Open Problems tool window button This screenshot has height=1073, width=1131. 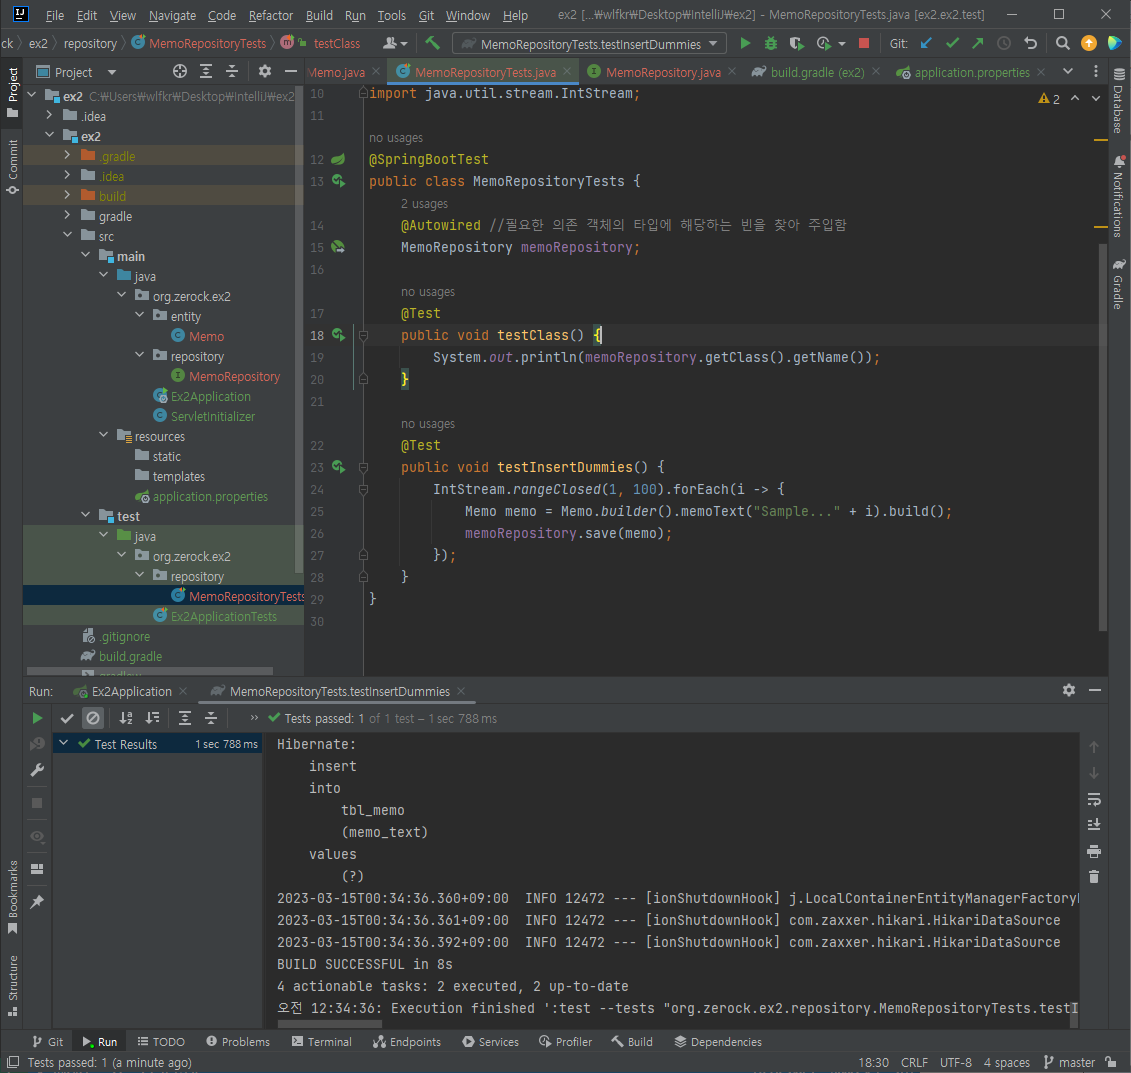(238, 1042)
